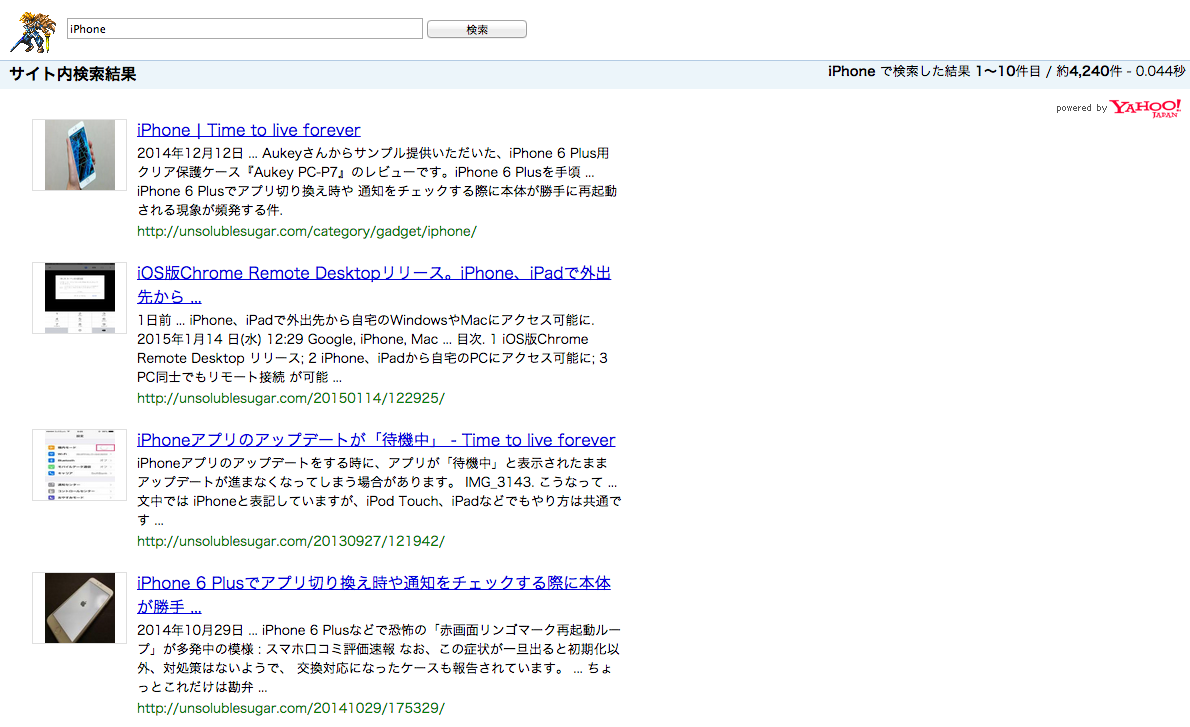
Task: Click the category/gadget/iphone URL
Action: pyautogui.click(x=307, y=231)
